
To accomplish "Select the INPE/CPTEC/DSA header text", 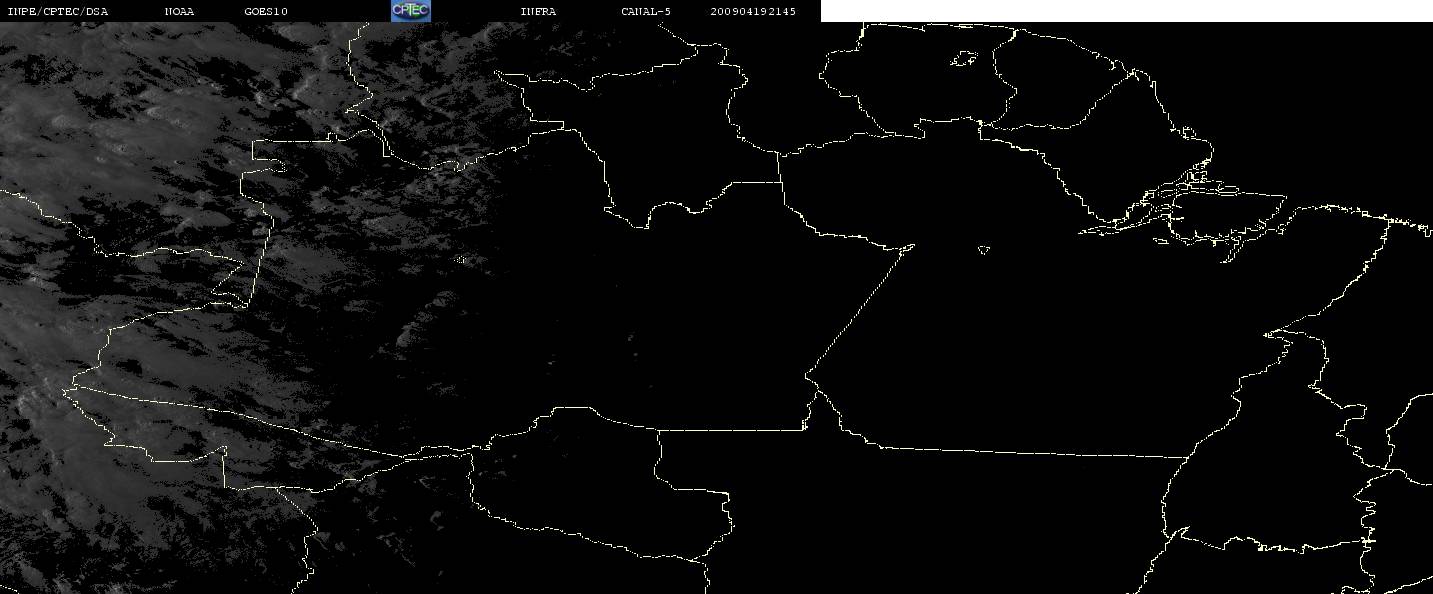I will click(57, 11).
